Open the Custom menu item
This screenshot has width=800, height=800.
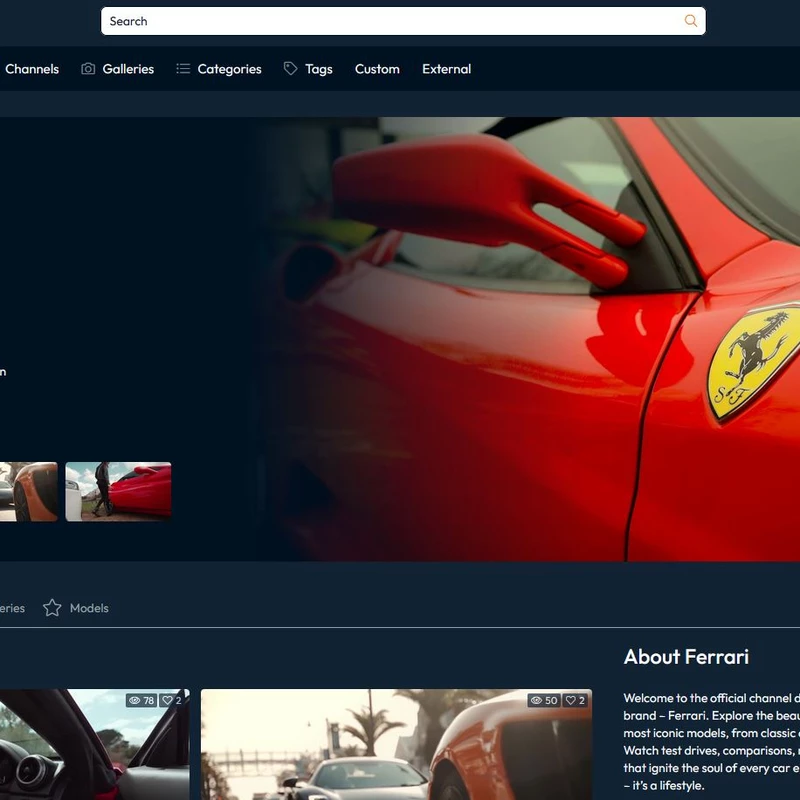377,69
